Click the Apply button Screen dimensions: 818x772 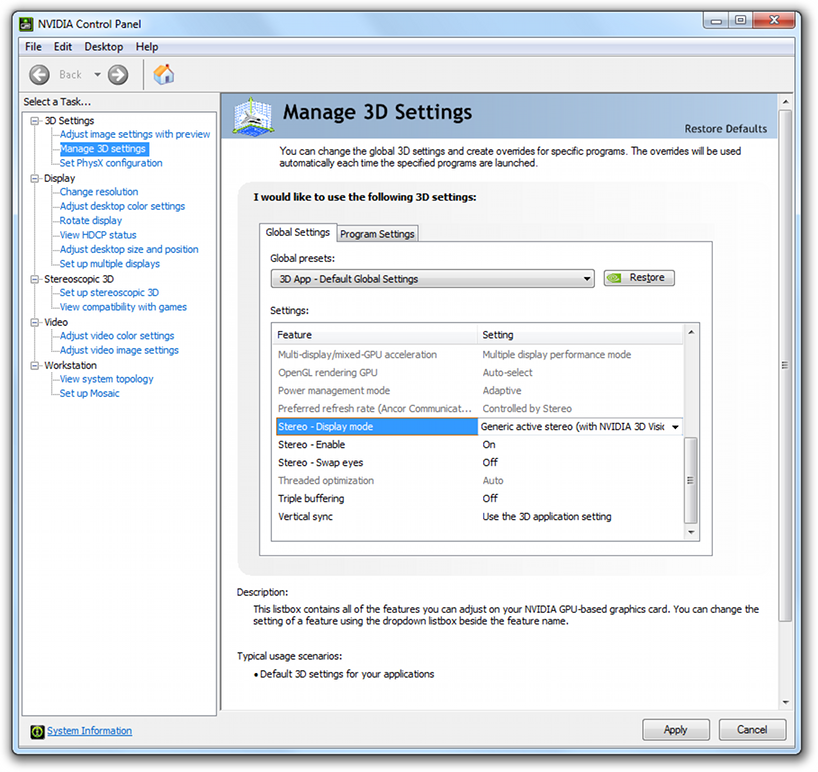pos(676,729)
